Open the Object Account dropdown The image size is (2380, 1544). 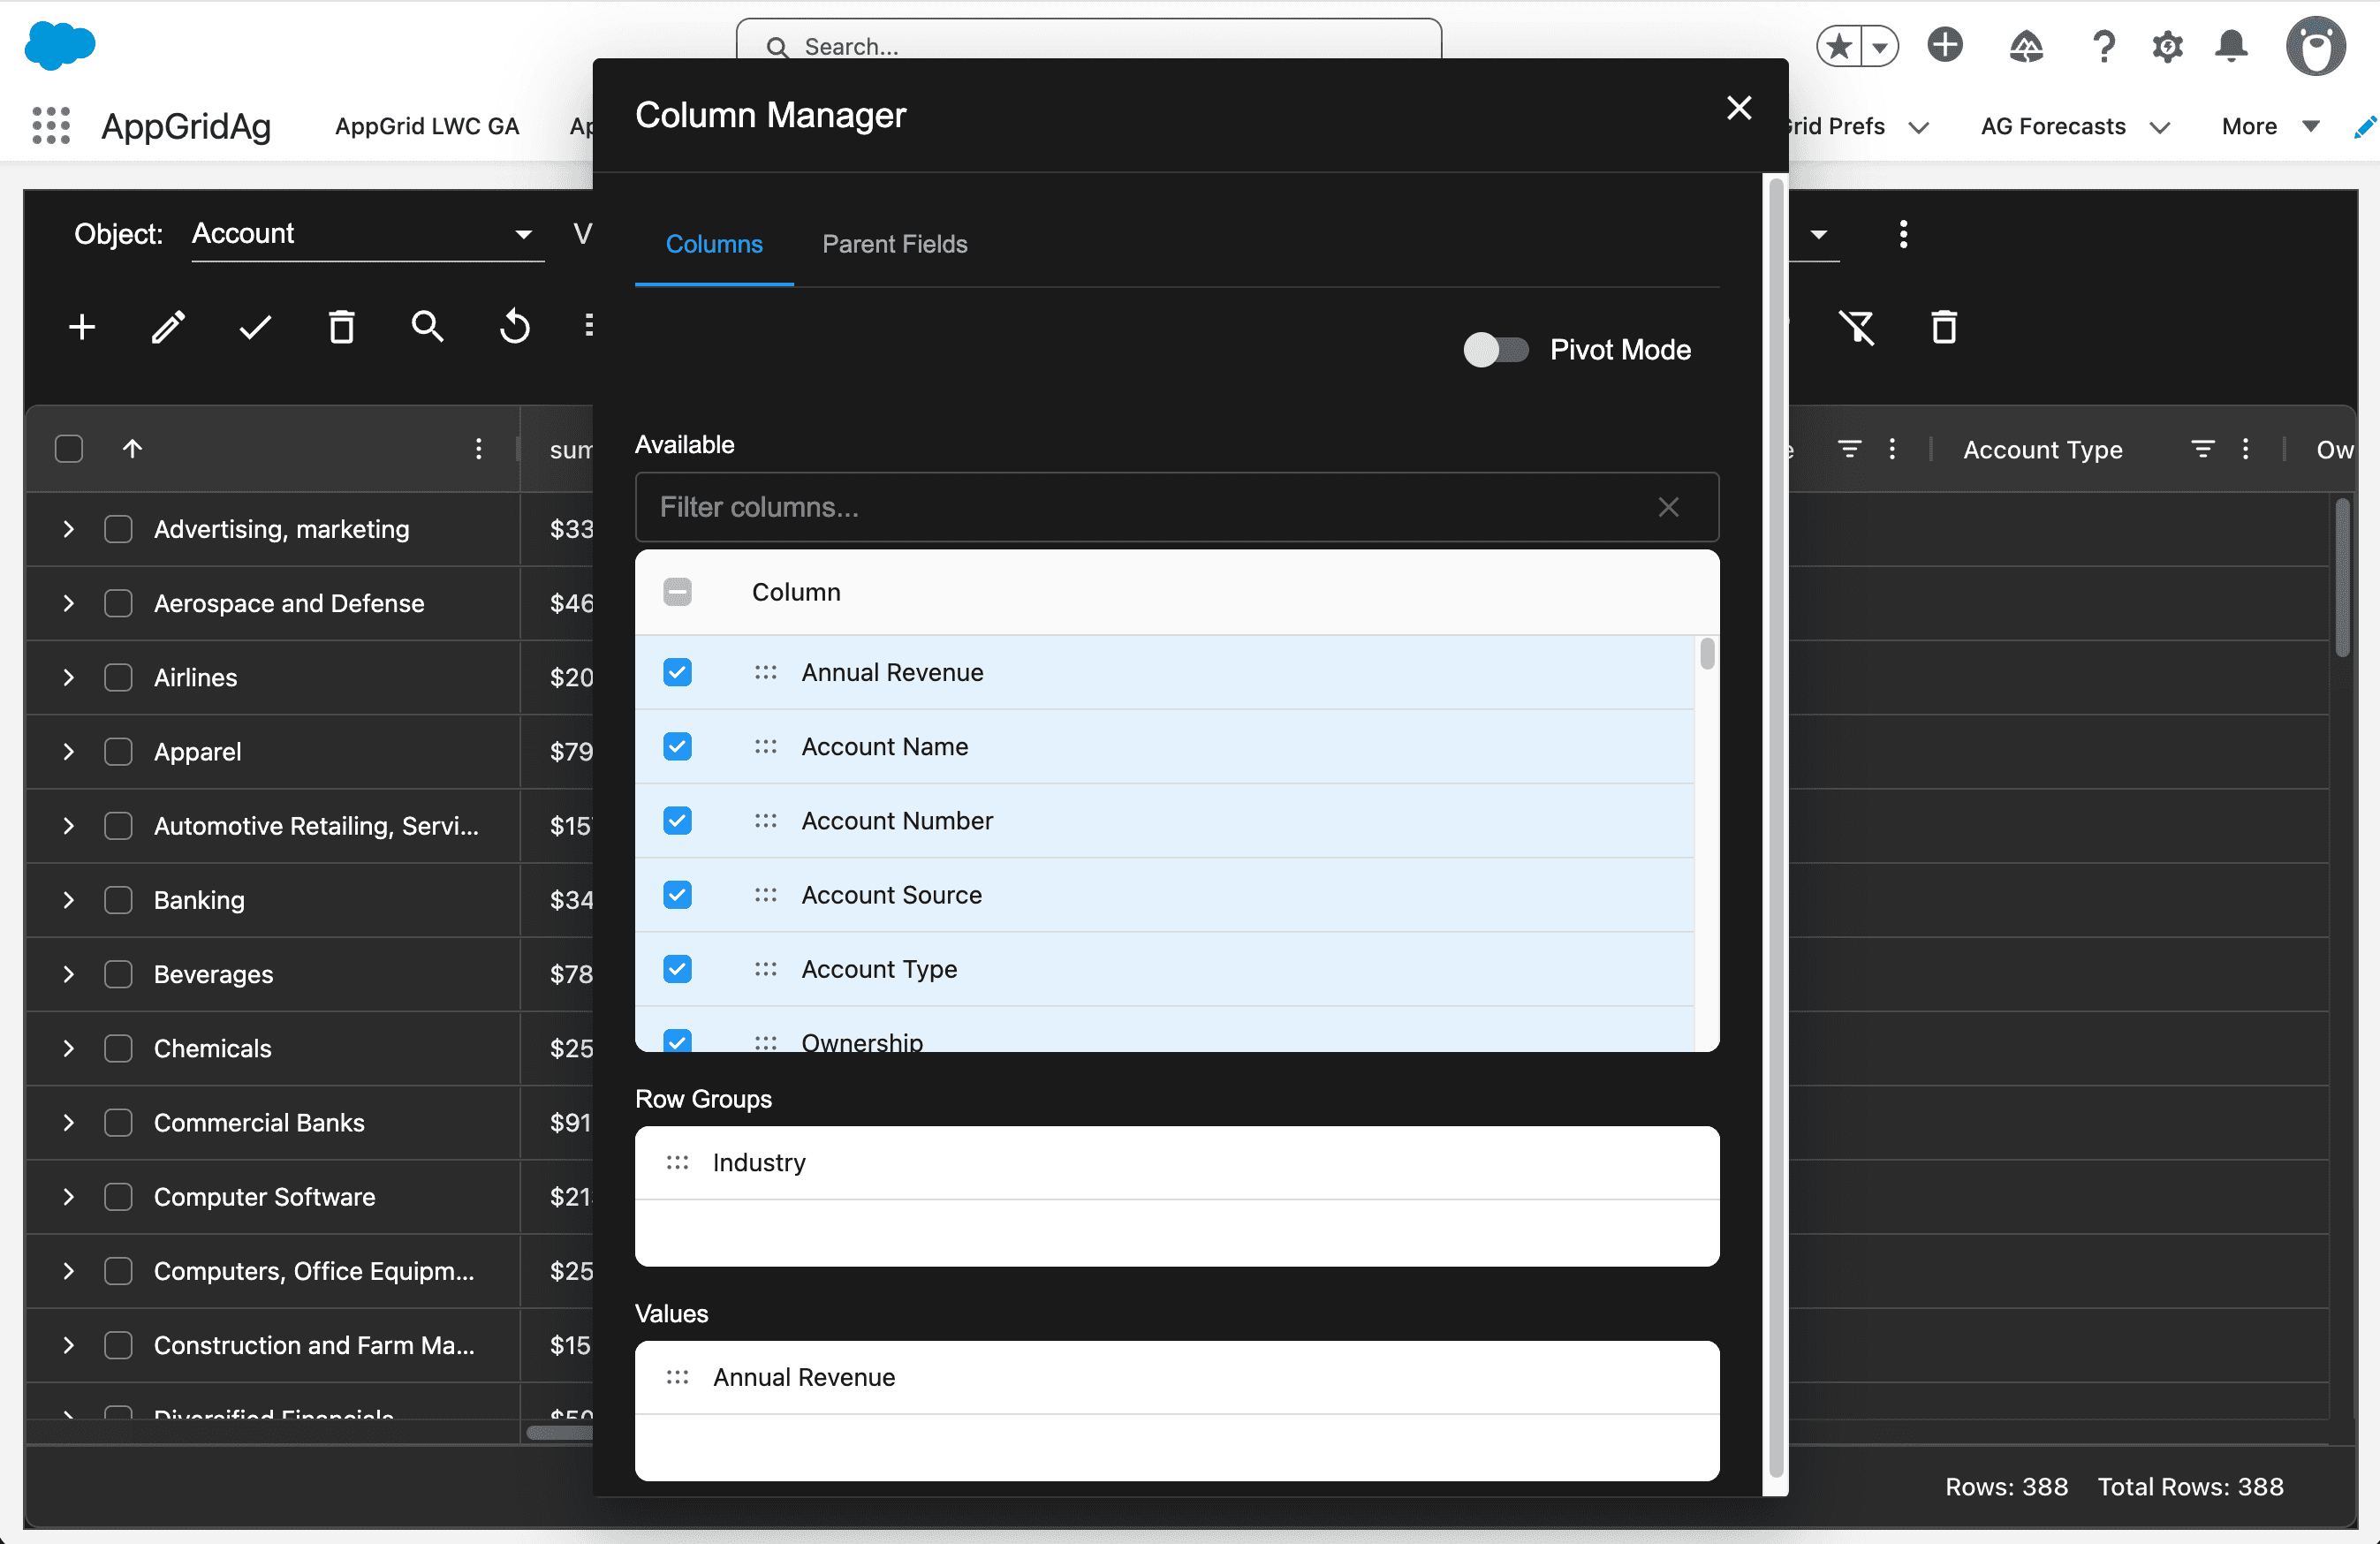pyautogui.click(x=366, y=234)
